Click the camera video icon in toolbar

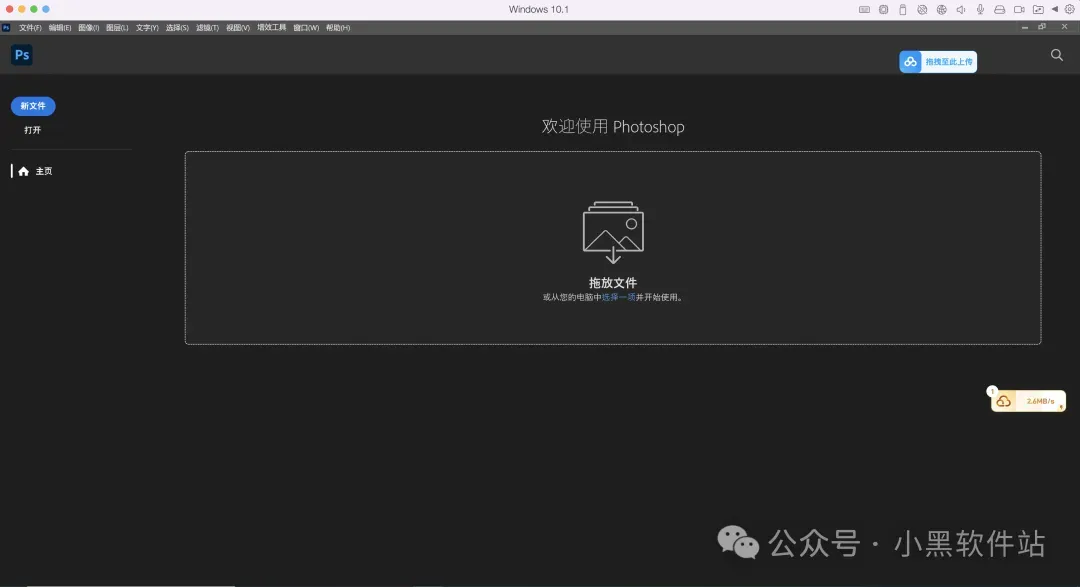1019,10
